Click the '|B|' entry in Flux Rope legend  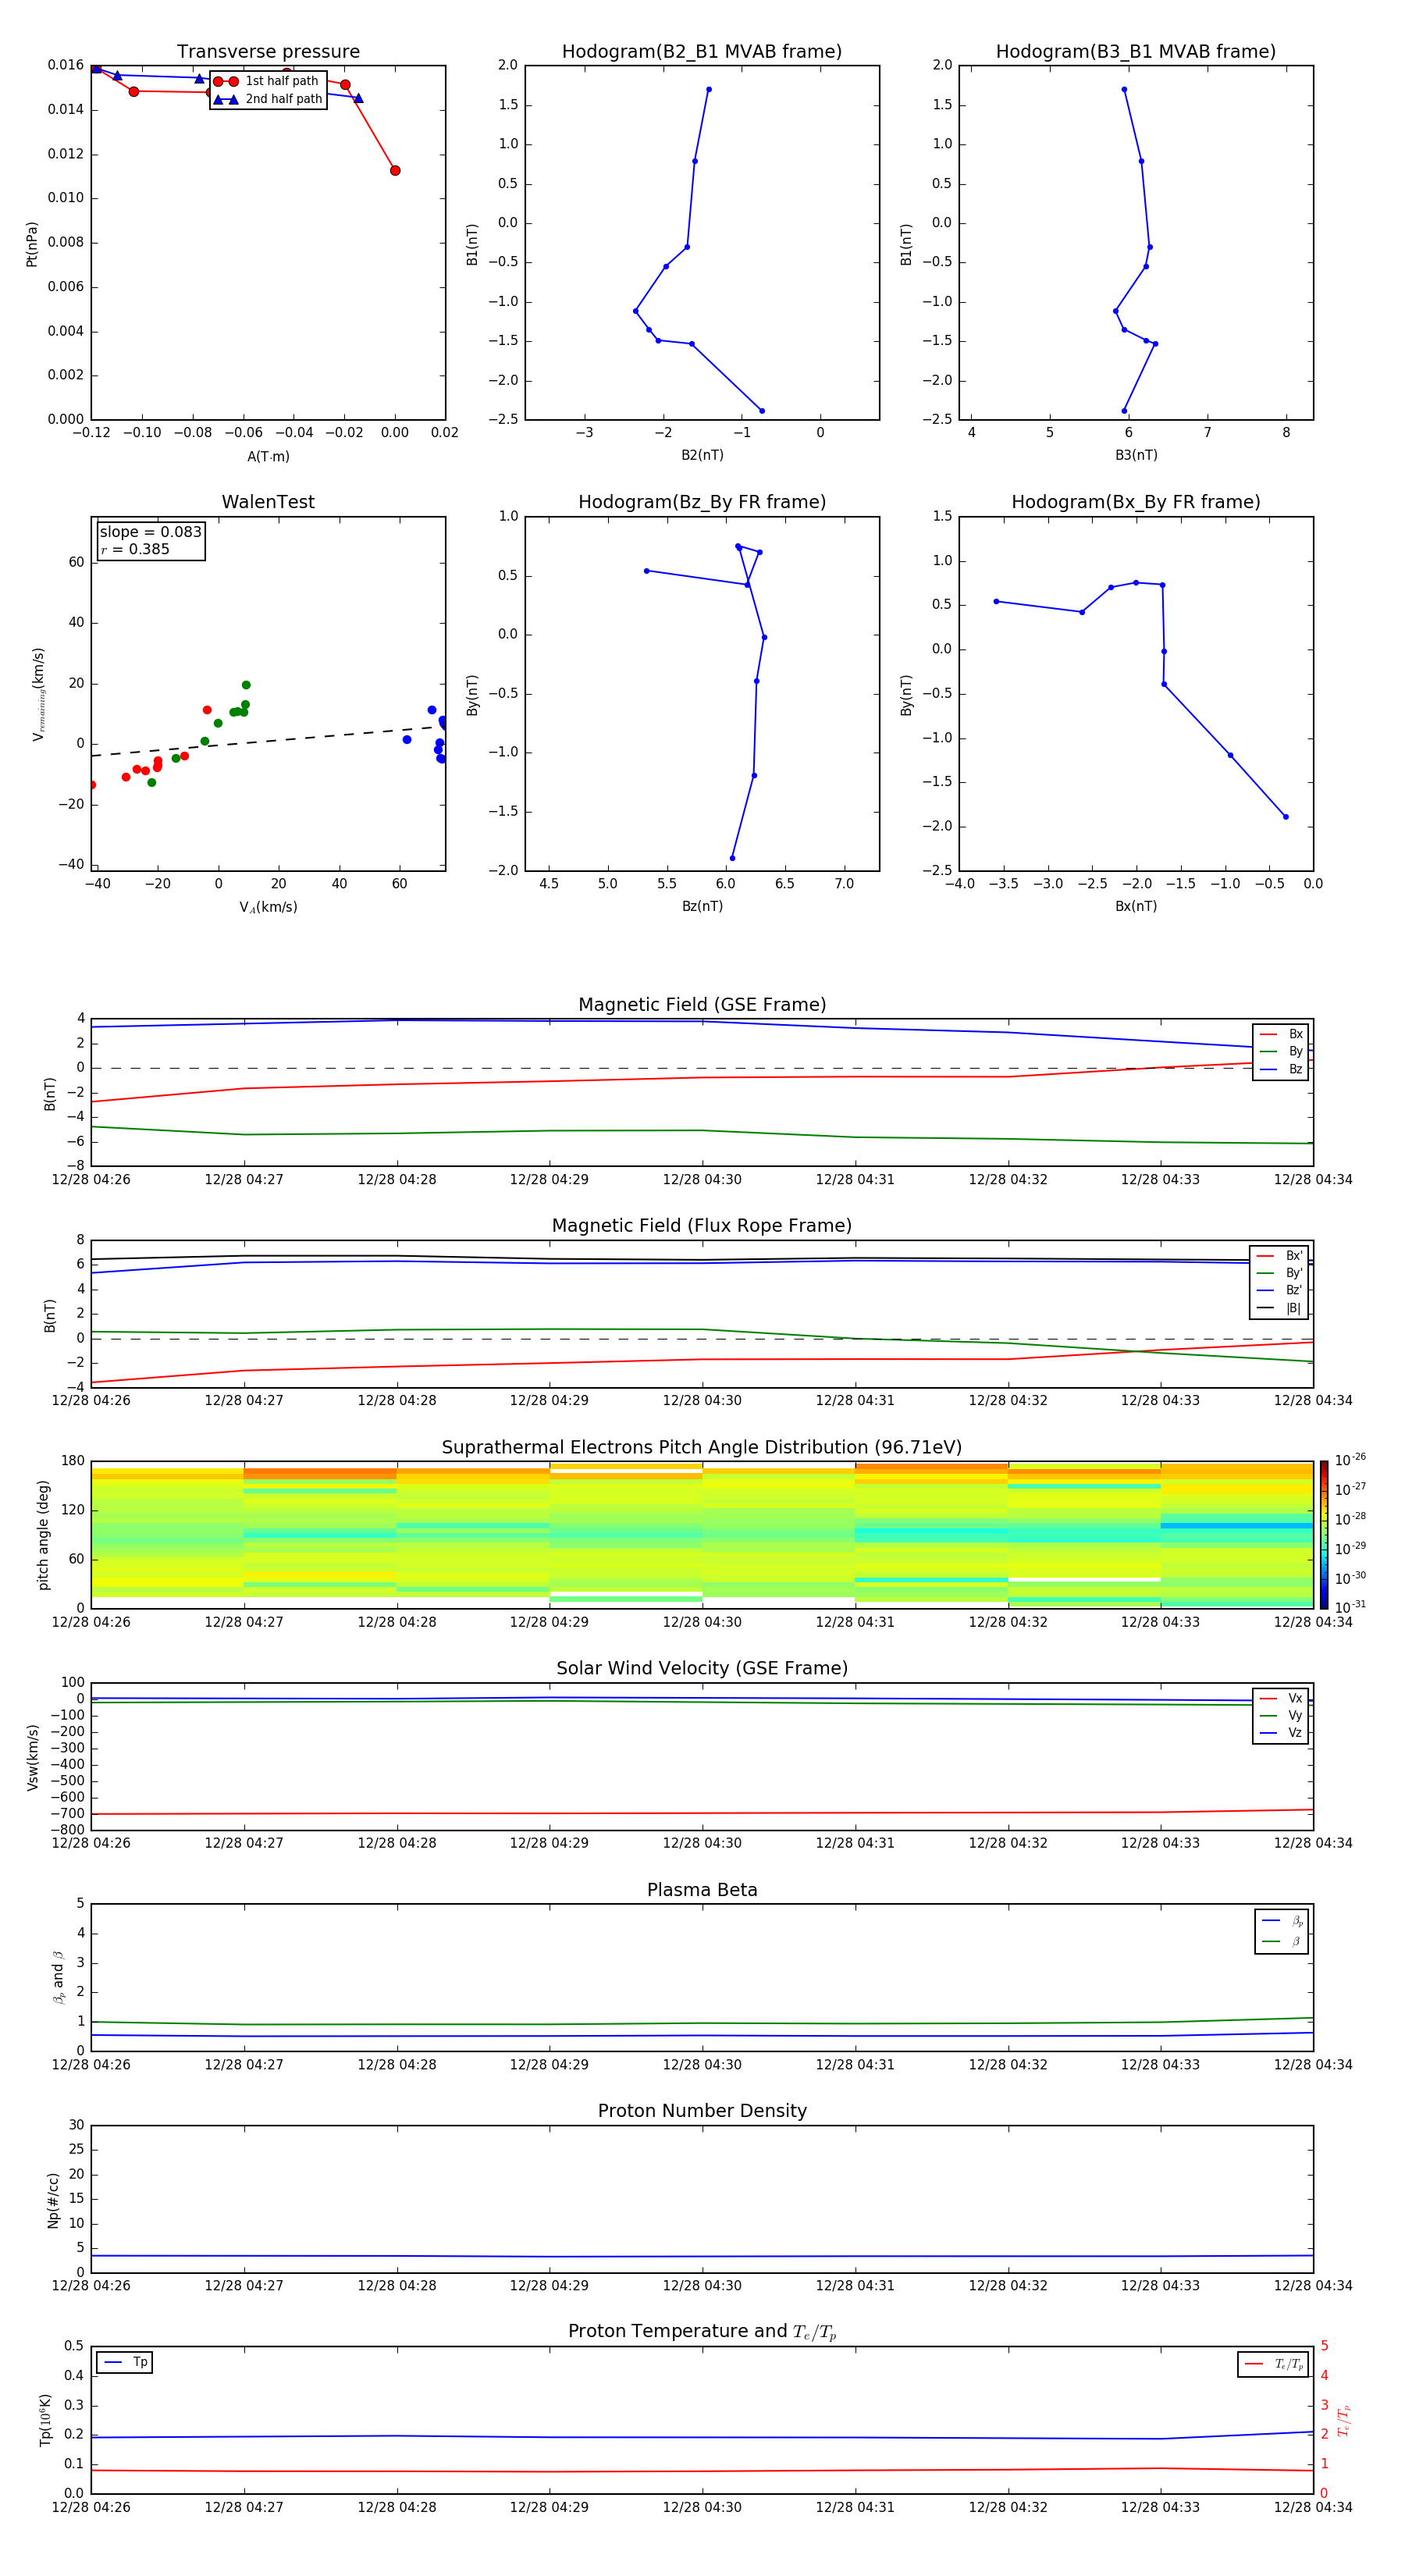pos(1279,1309)
